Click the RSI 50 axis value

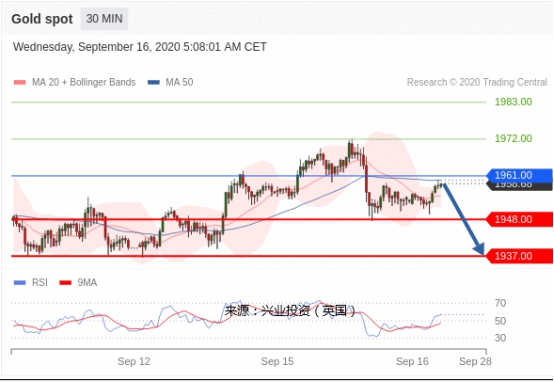500,321
